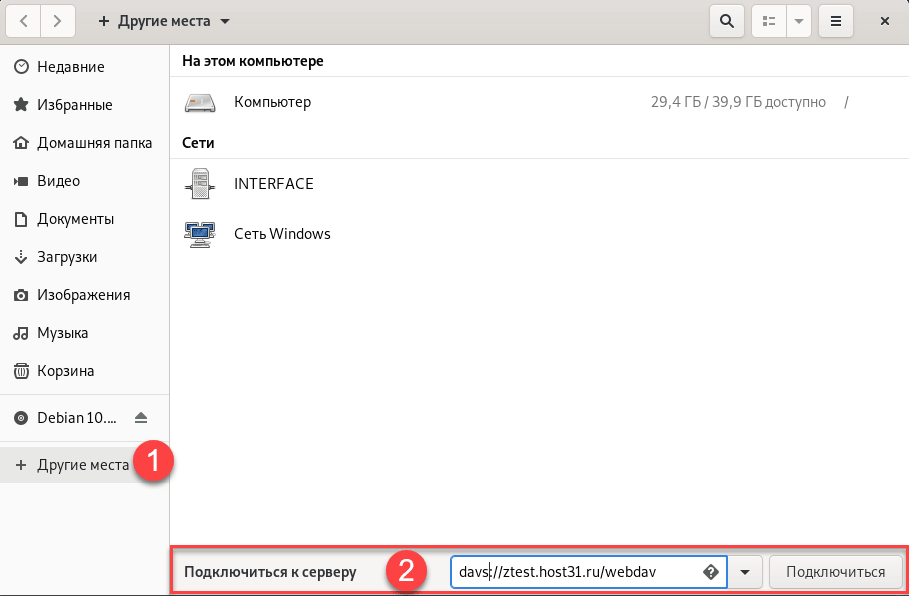Click the Сети section heading
This screenshot has width=909, height=596.
point(198,143)
